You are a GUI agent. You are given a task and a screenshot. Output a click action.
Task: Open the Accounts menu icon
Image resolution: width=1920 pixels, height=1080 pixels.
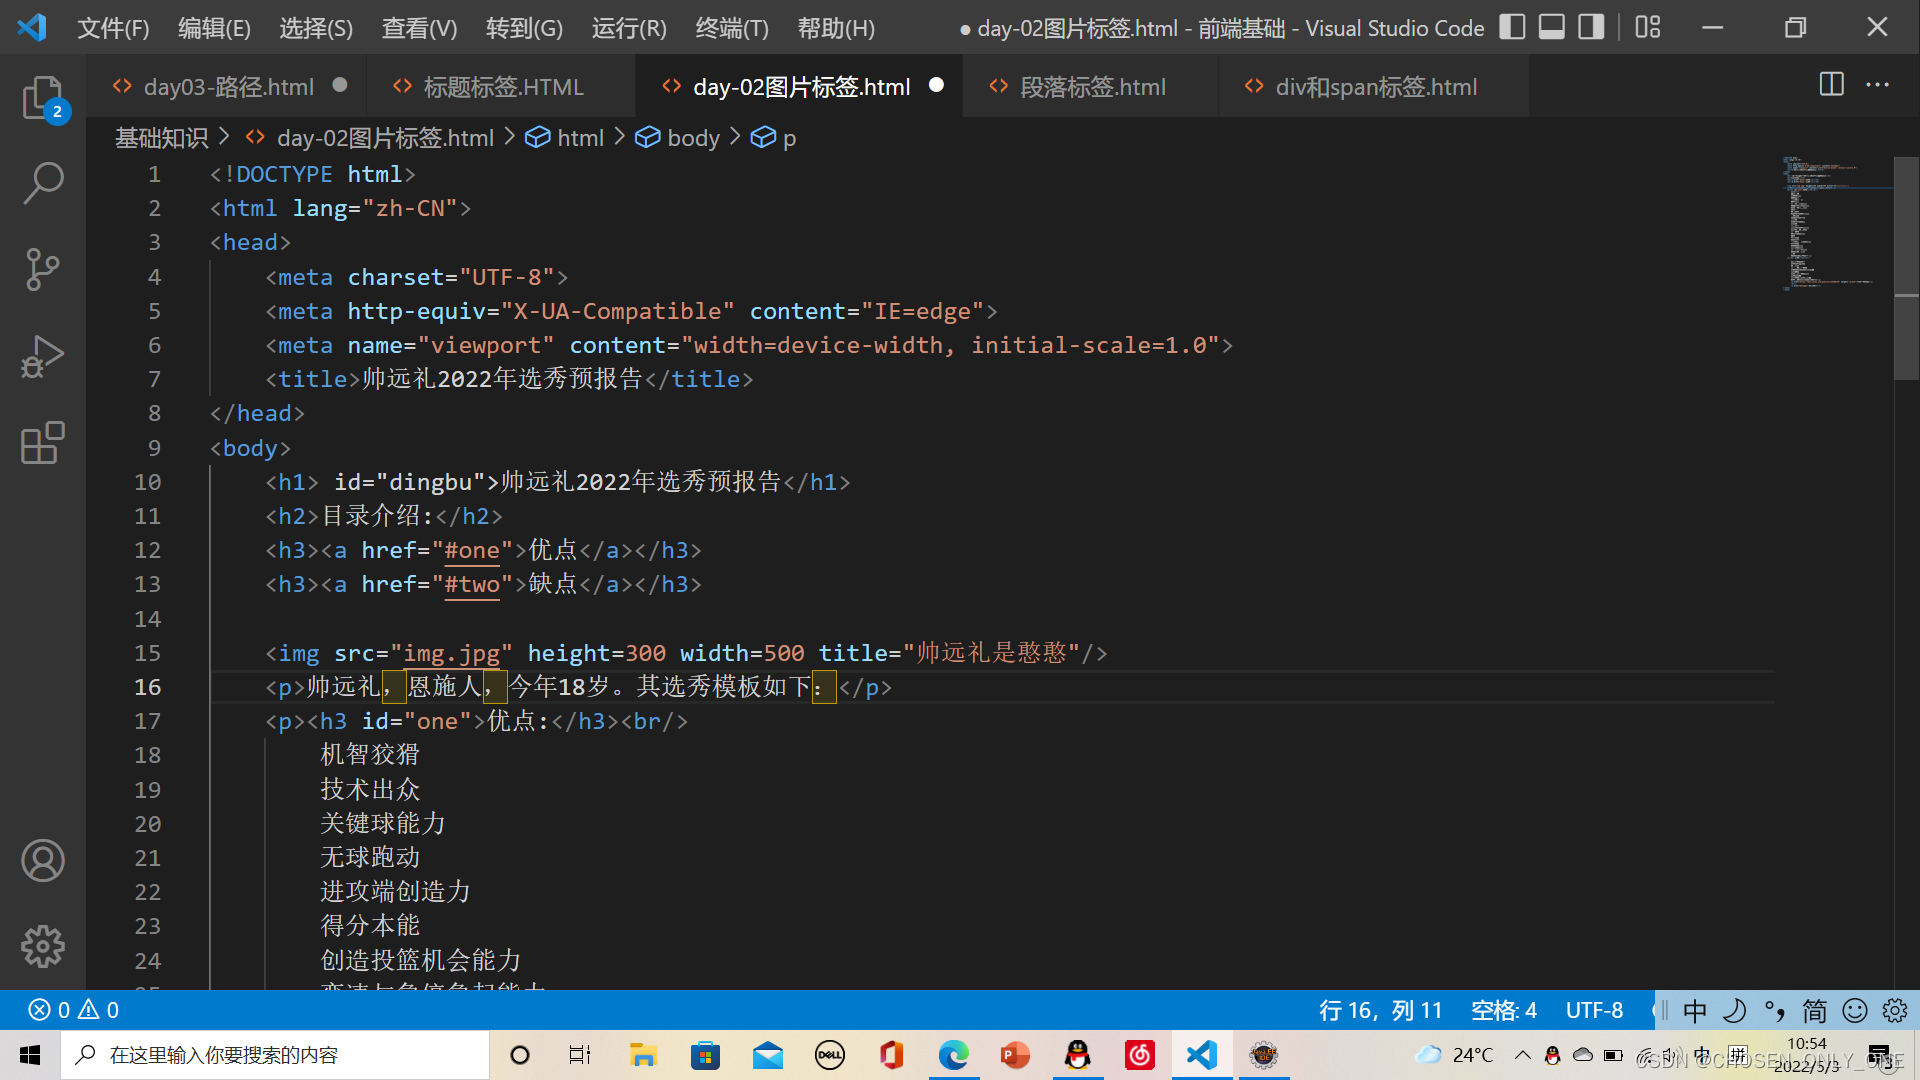43,861
